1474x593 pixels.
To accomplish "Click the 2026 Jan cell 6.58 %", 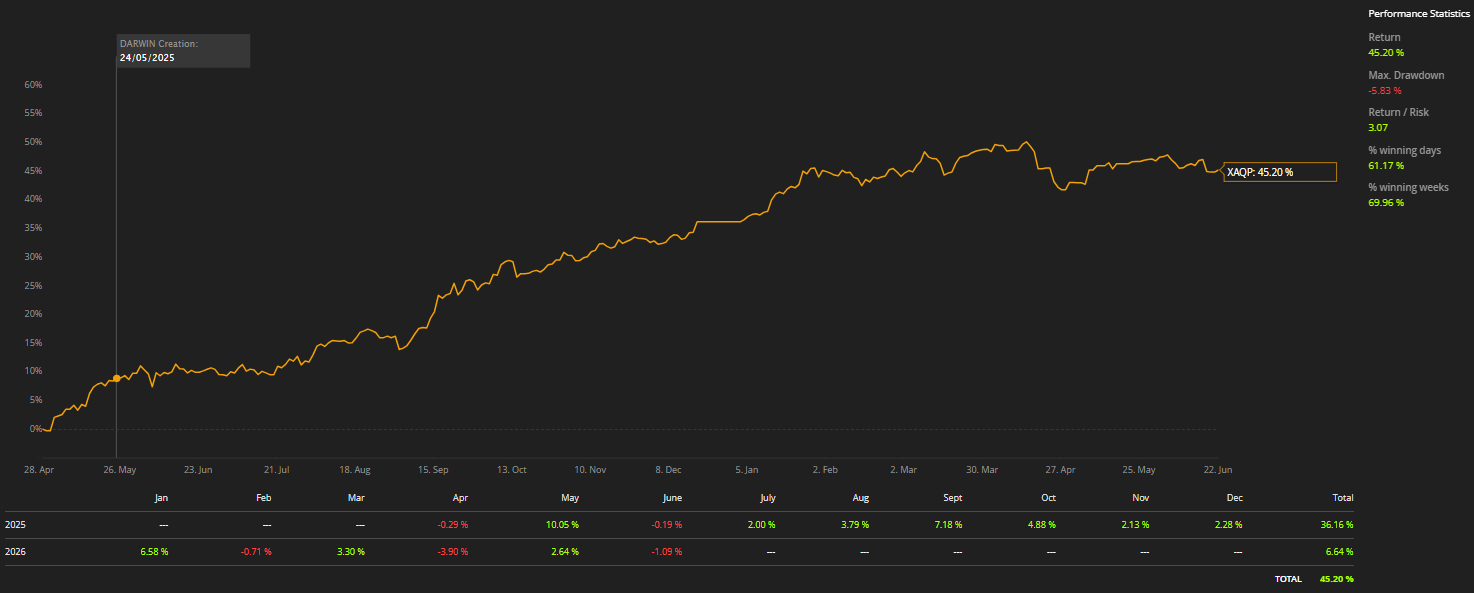I will click(x=152, y=551).
